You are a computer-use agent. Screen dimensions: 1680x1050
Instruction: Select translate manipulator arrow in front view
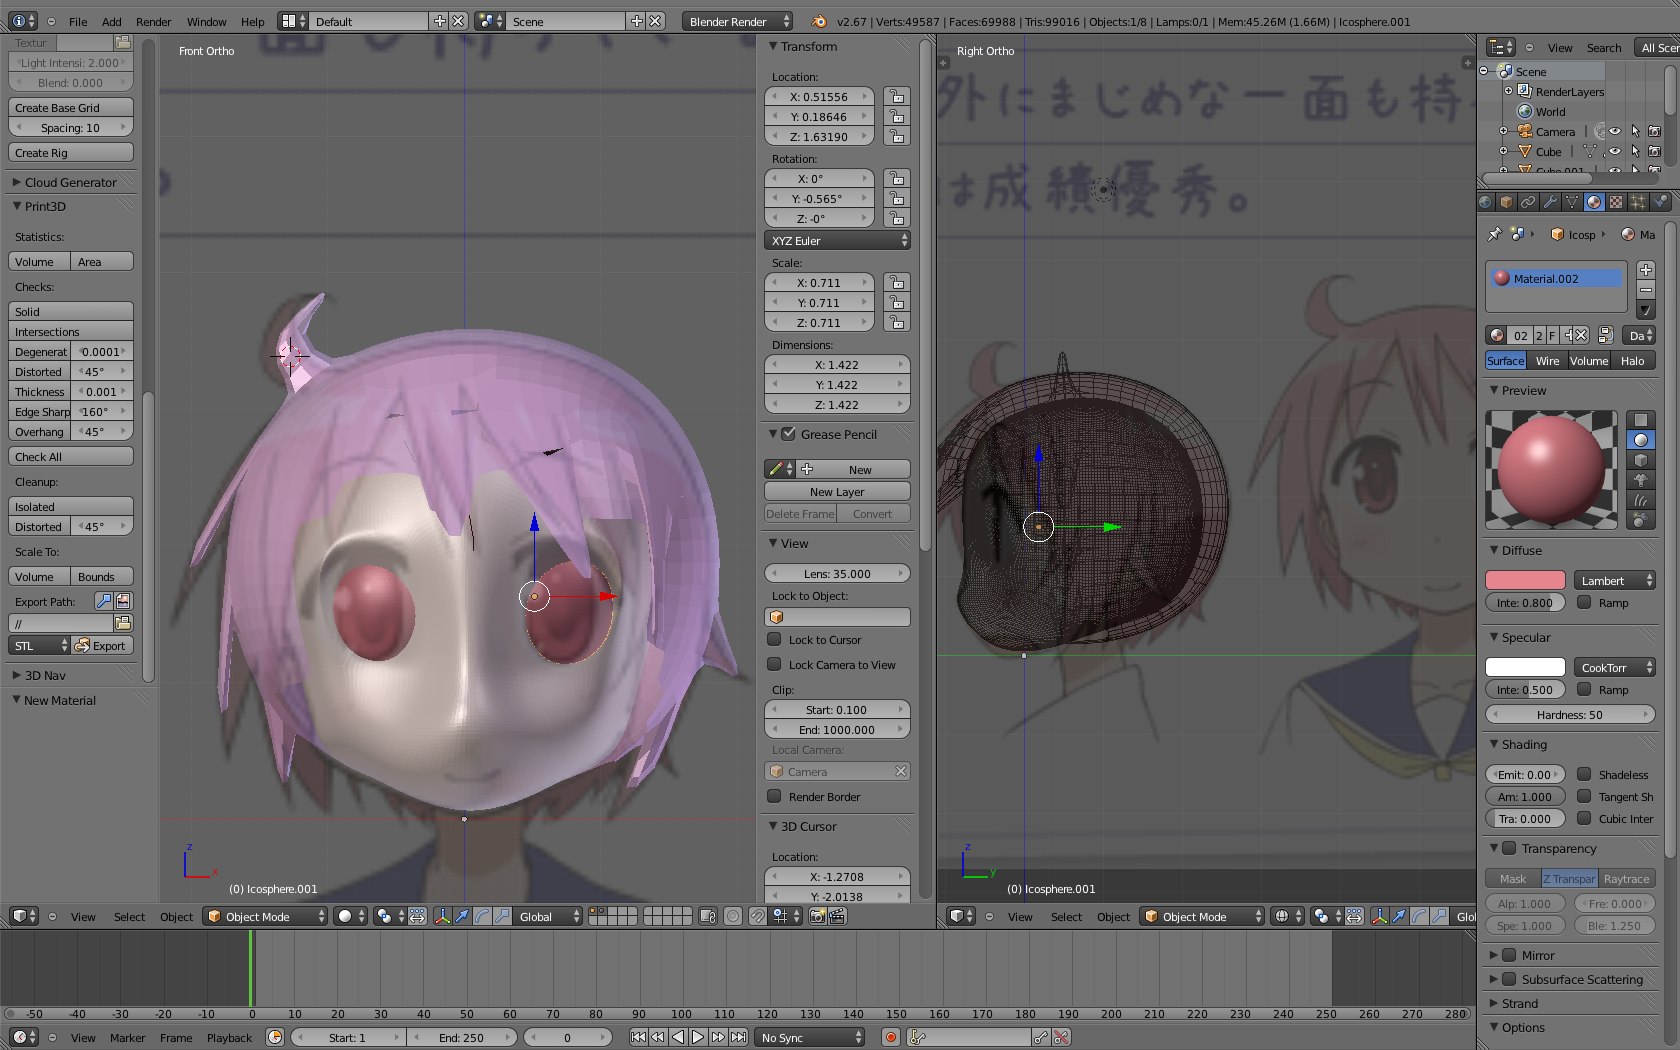(462, 916)
